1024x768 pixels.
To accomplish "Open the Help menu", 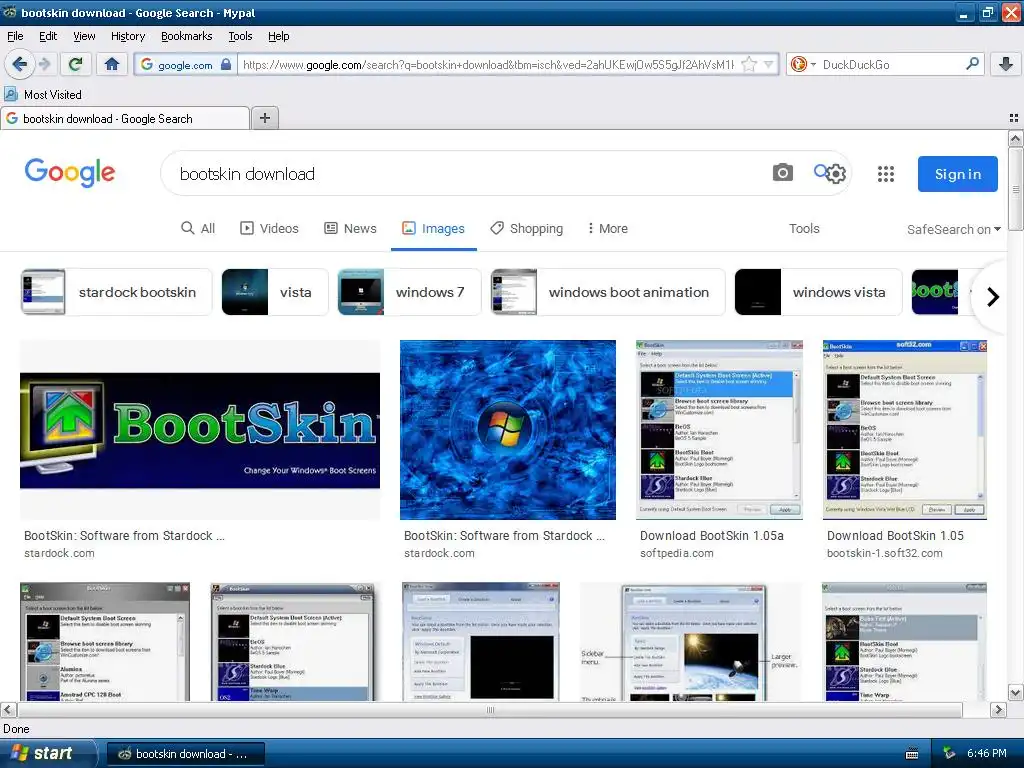I will click(278, 36).
